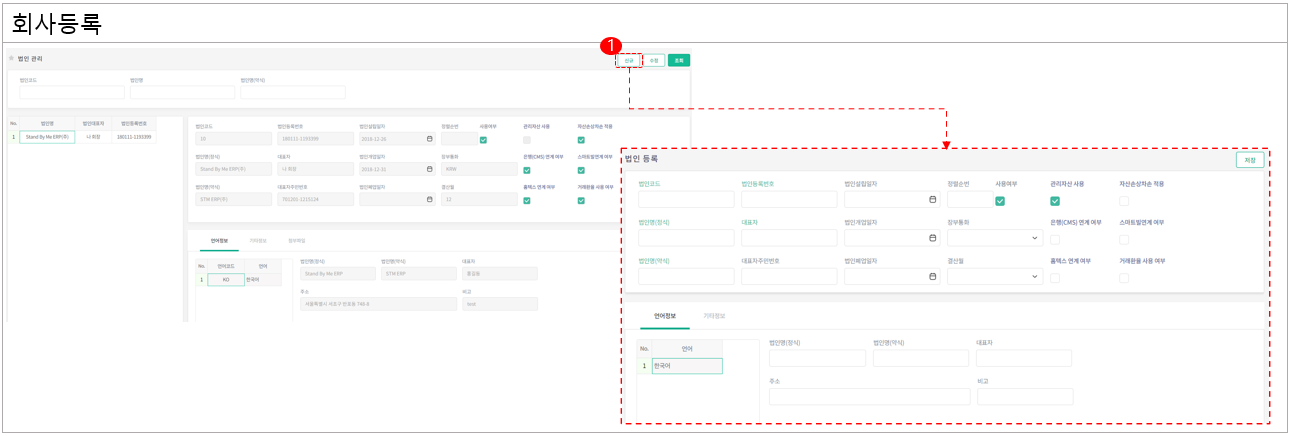The width and height of the screenshot is (1291, 436).
Task: Check 은행(CMS) 연계 여부 in 법인 등록 form
Action: 1055,239
